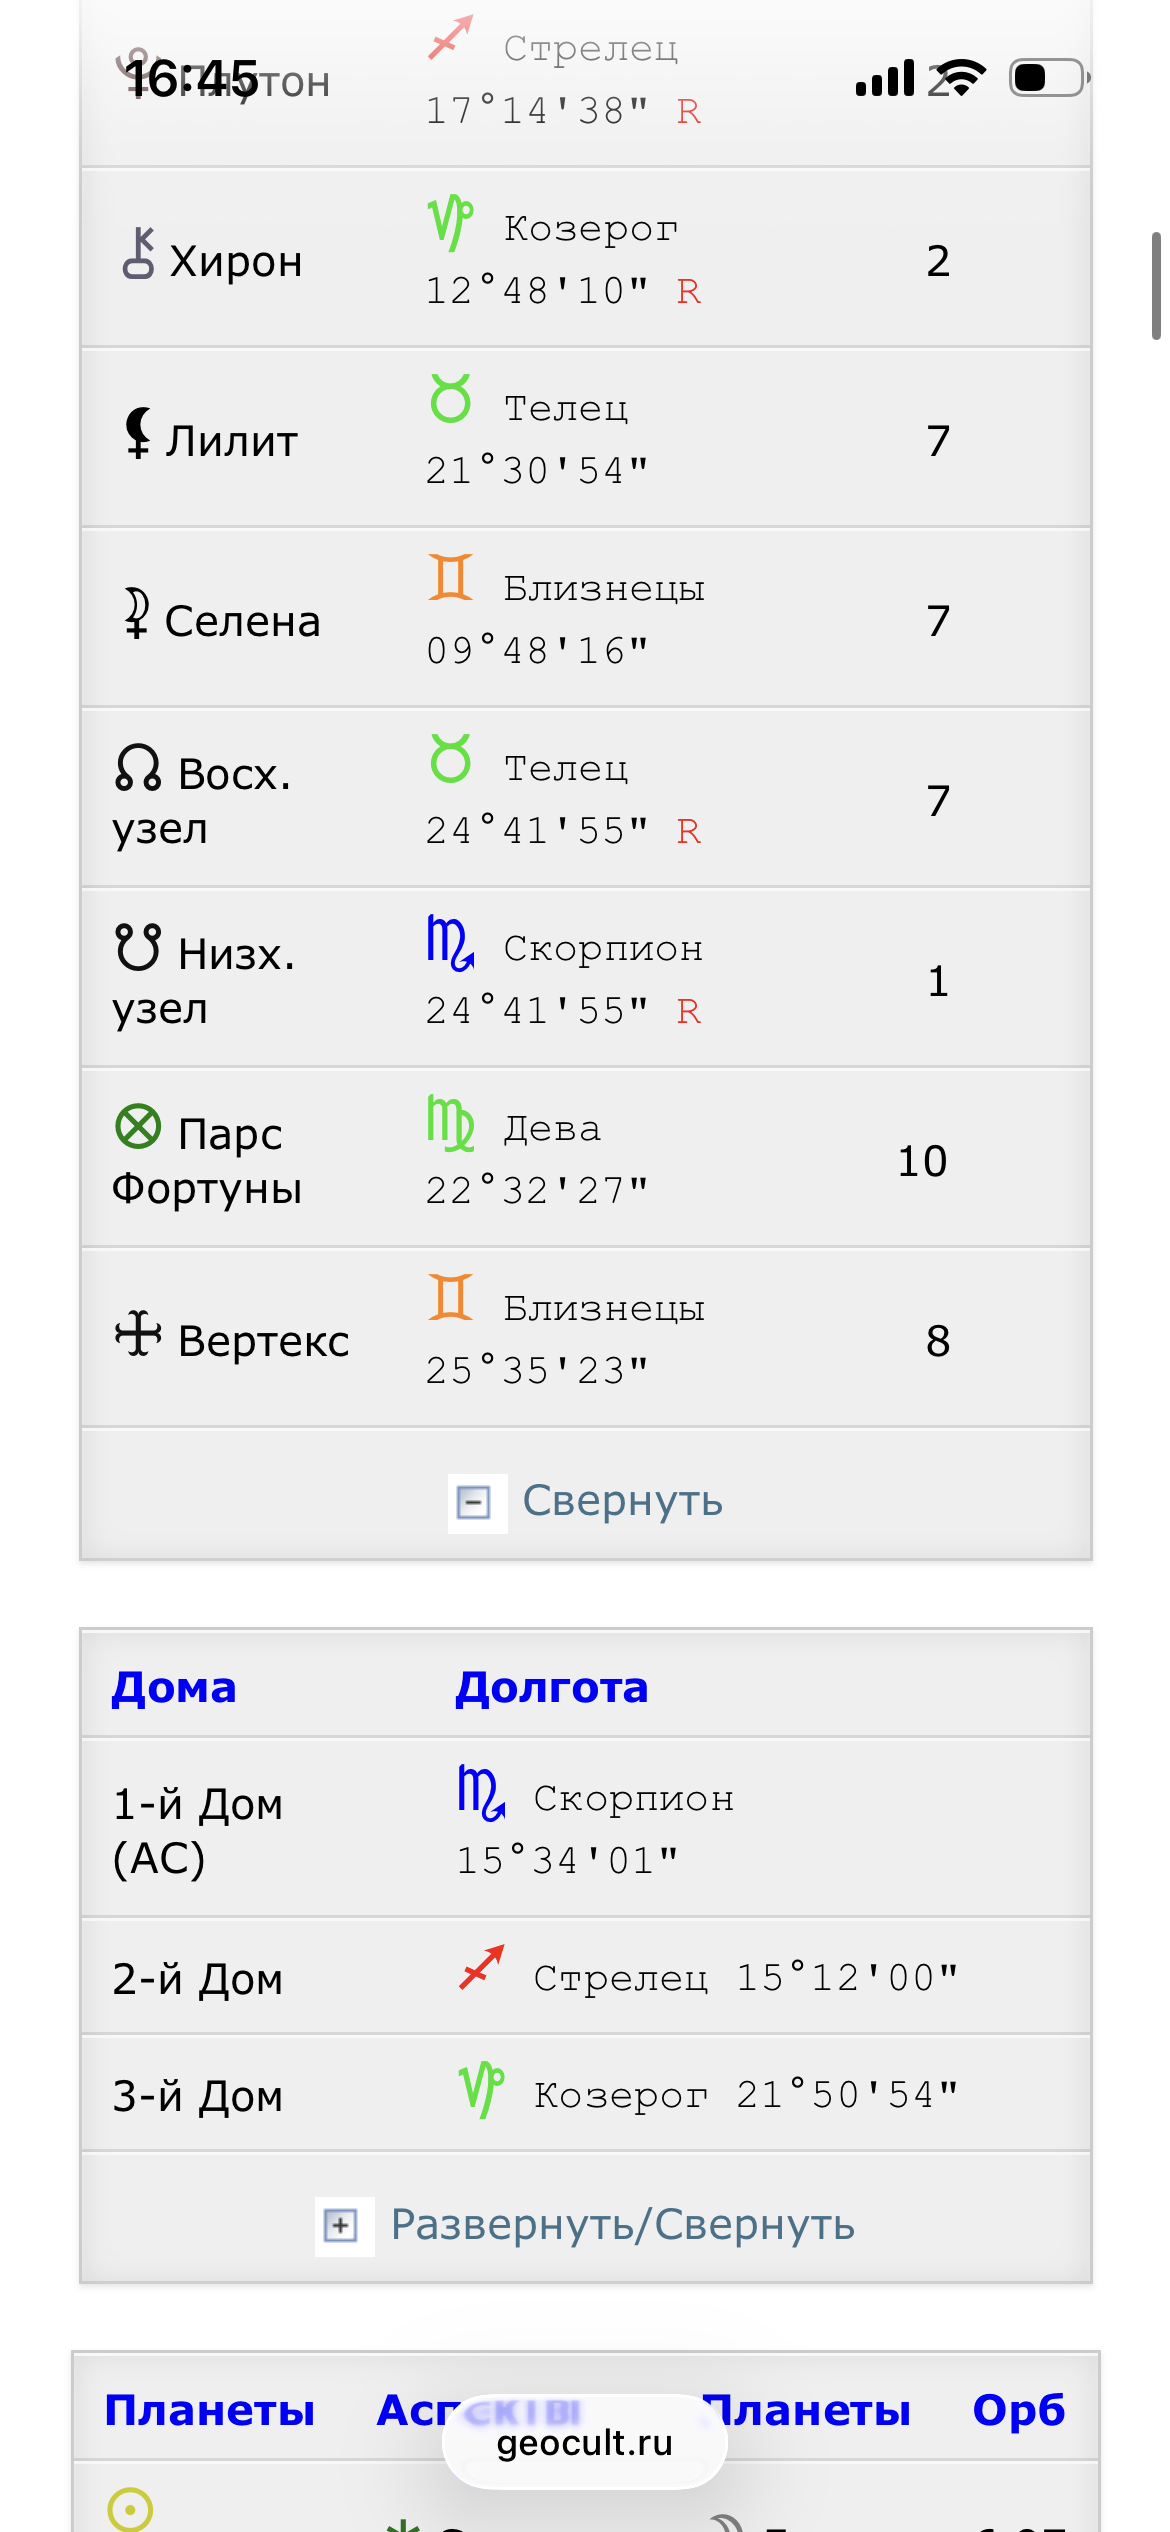Select the Дома column header
The height and width of the screenshot is (2532, 1170).
(x=174, y=1688)
